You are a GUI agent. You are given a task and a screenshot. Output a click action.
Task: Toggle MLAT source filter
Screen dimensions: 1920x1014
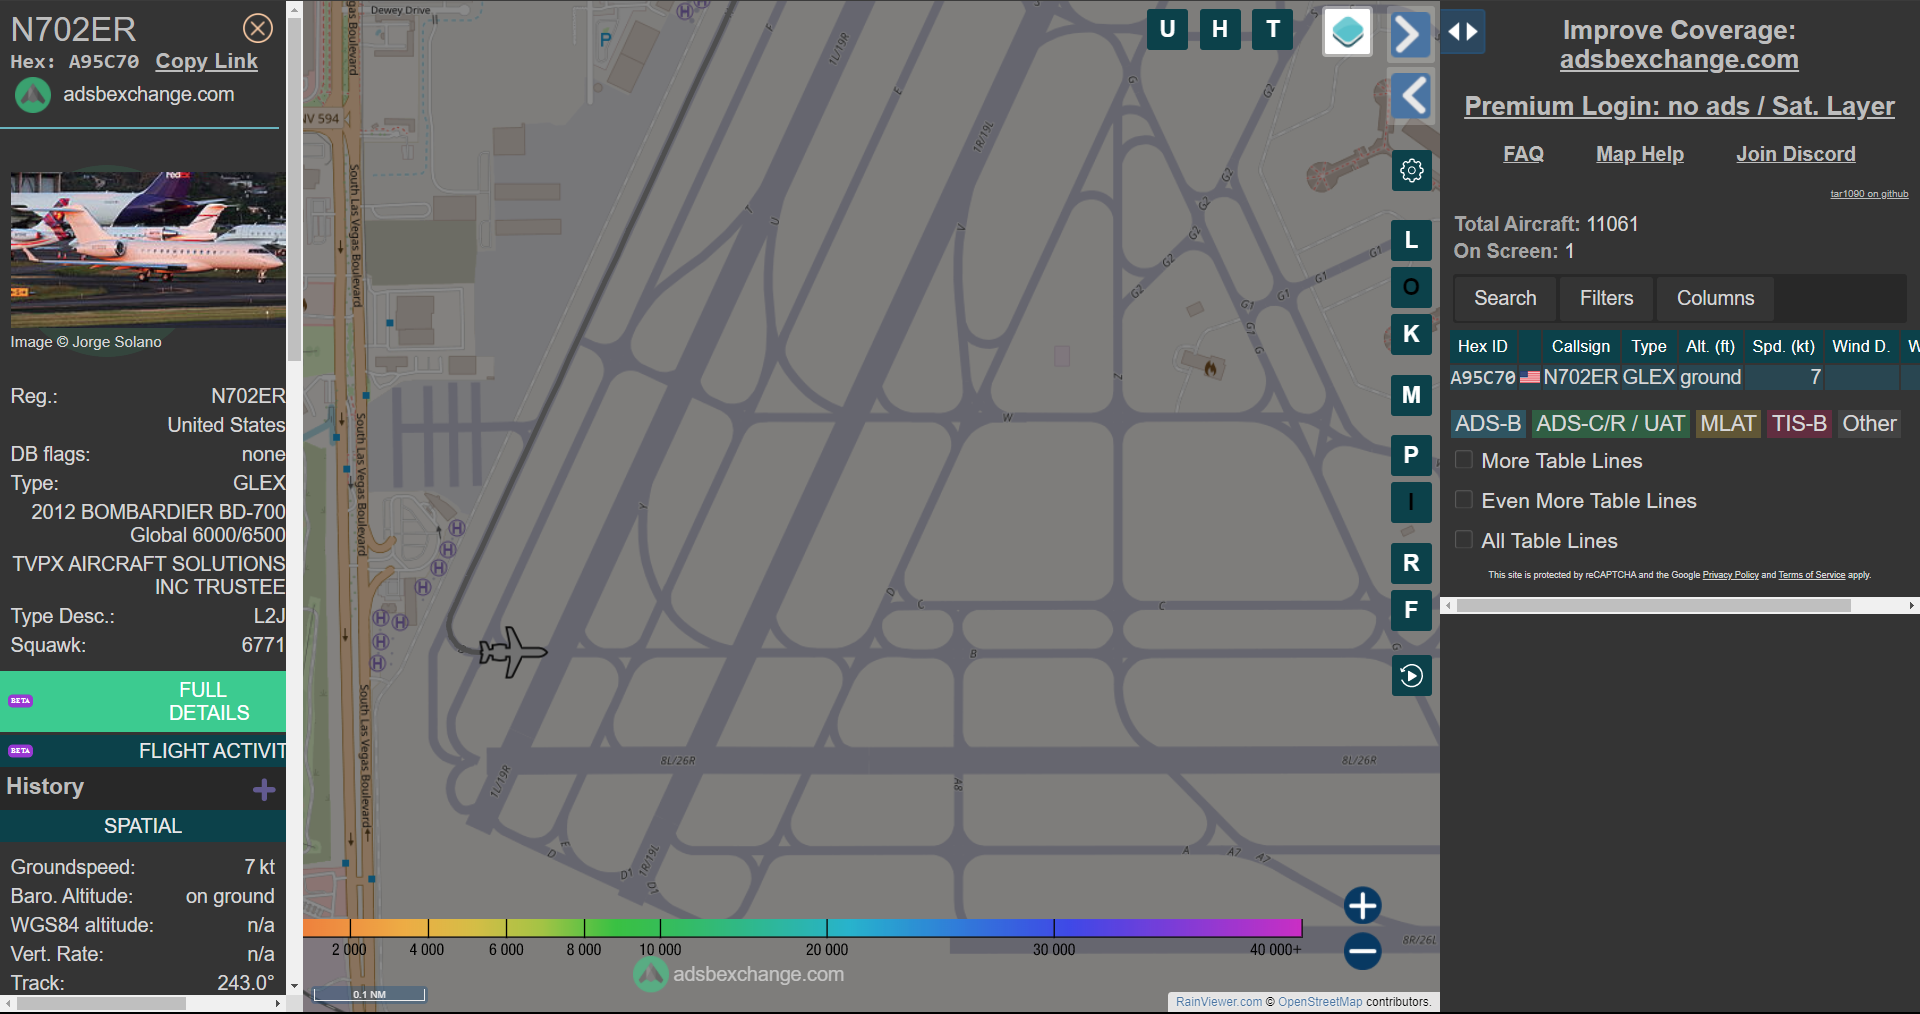pos(1728,424)
